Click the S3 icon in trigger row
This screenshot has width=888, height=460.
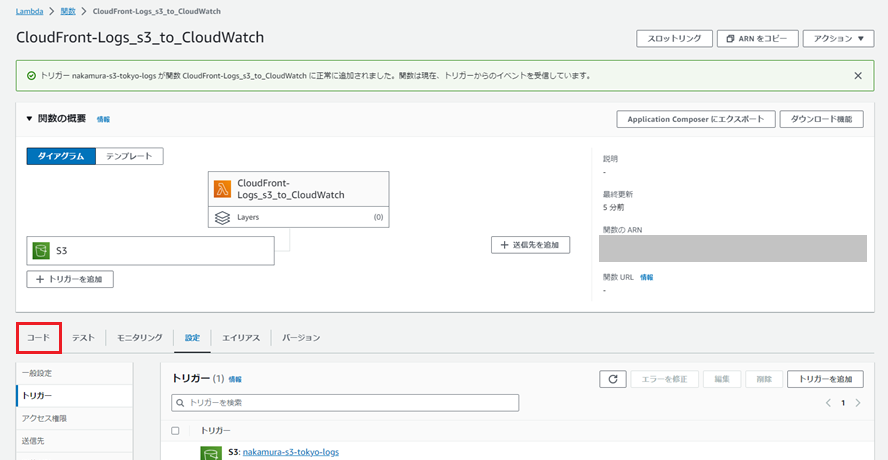210,453
